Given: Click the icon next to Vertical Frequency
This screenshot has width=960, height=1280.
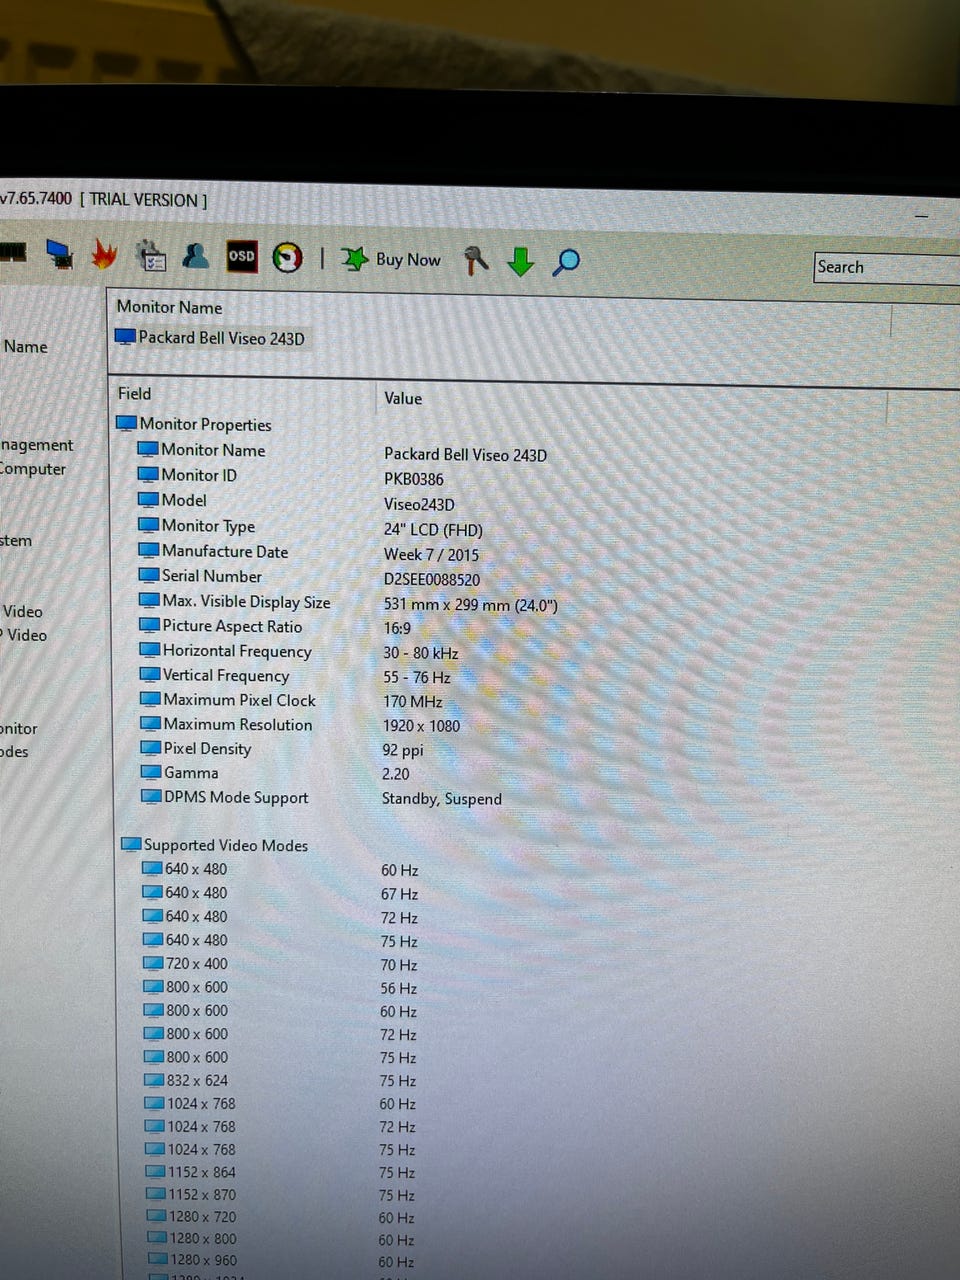Looking at the screenshot, I should point(150,675).
